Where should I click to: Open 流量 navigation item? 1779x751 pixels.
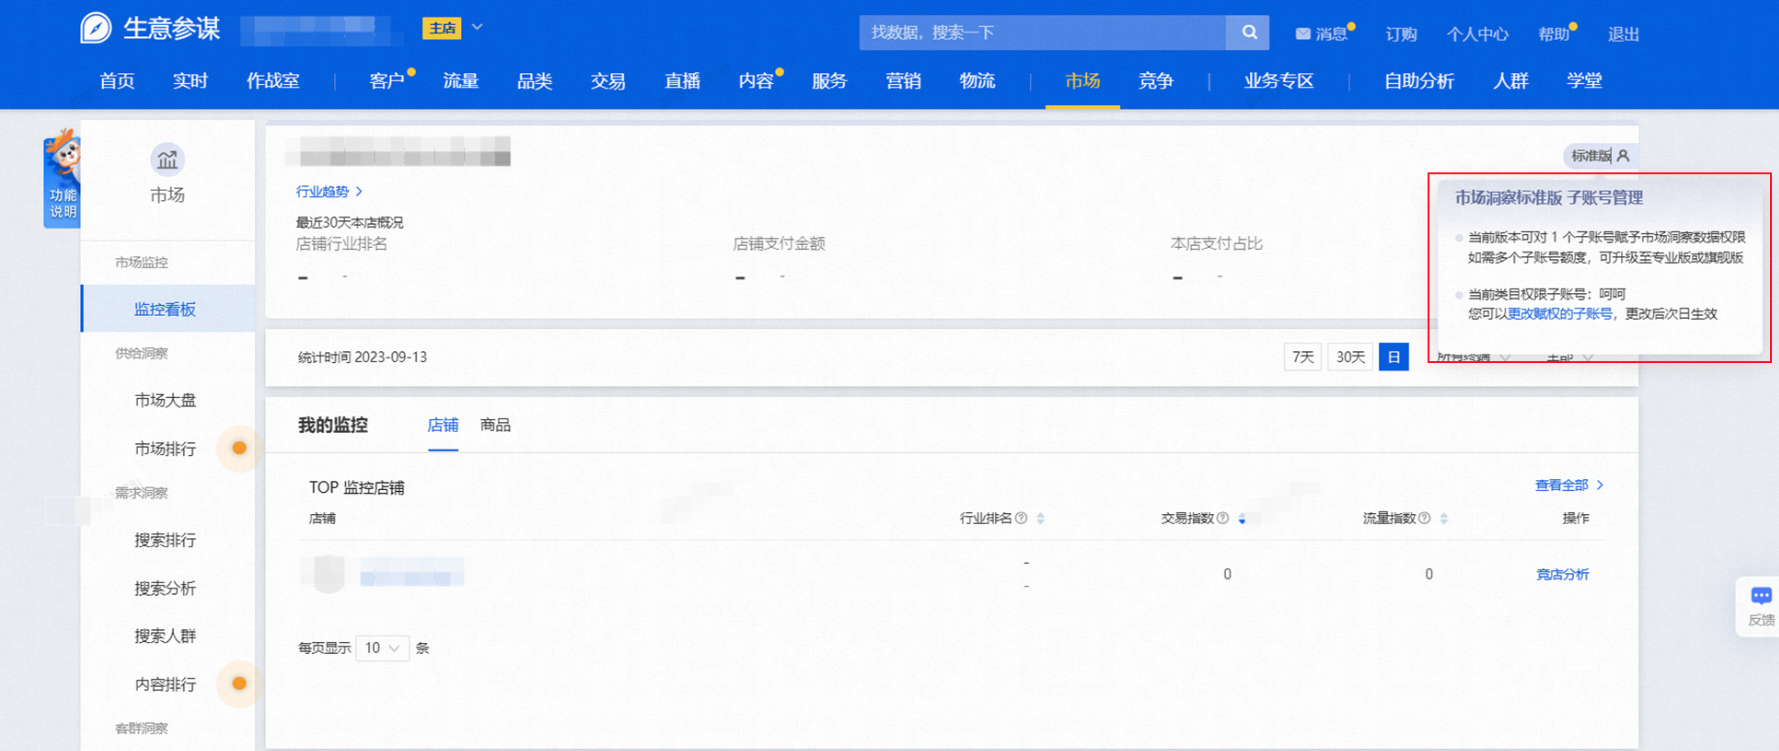(x=461, y=81)
